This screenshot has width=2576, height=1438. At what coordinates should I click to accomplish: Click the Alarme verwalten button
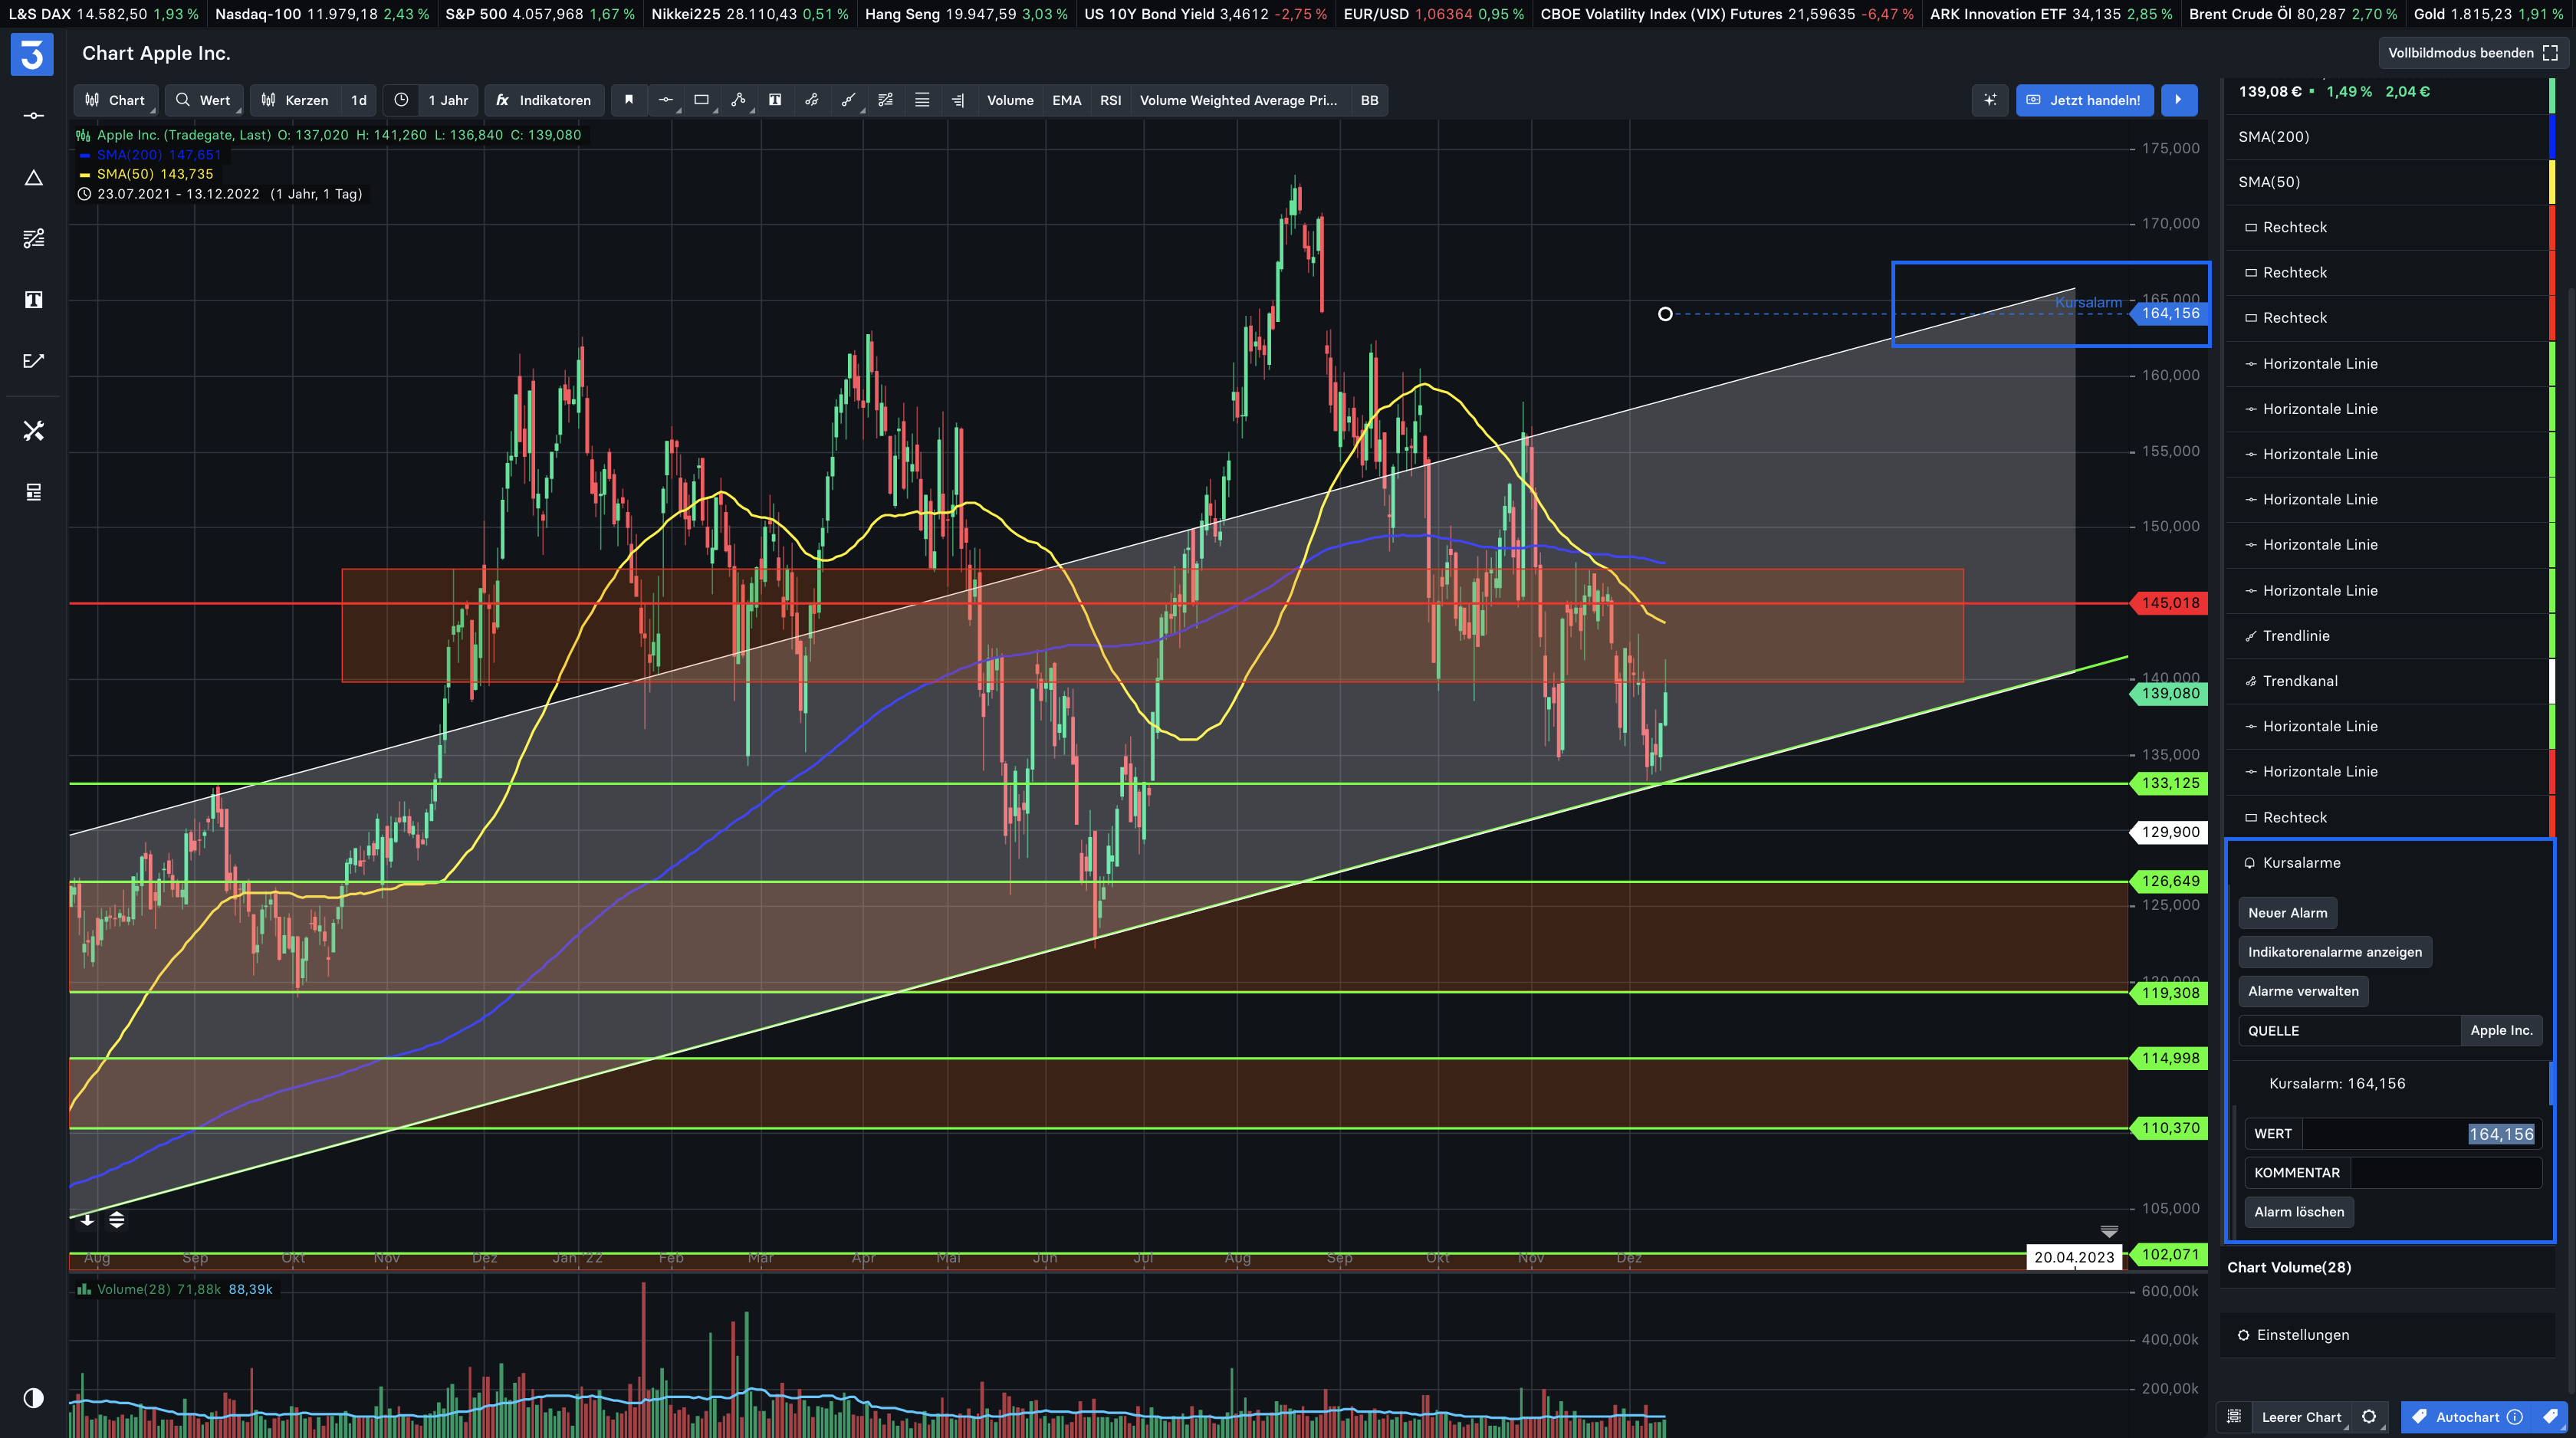coord(2303,991)
